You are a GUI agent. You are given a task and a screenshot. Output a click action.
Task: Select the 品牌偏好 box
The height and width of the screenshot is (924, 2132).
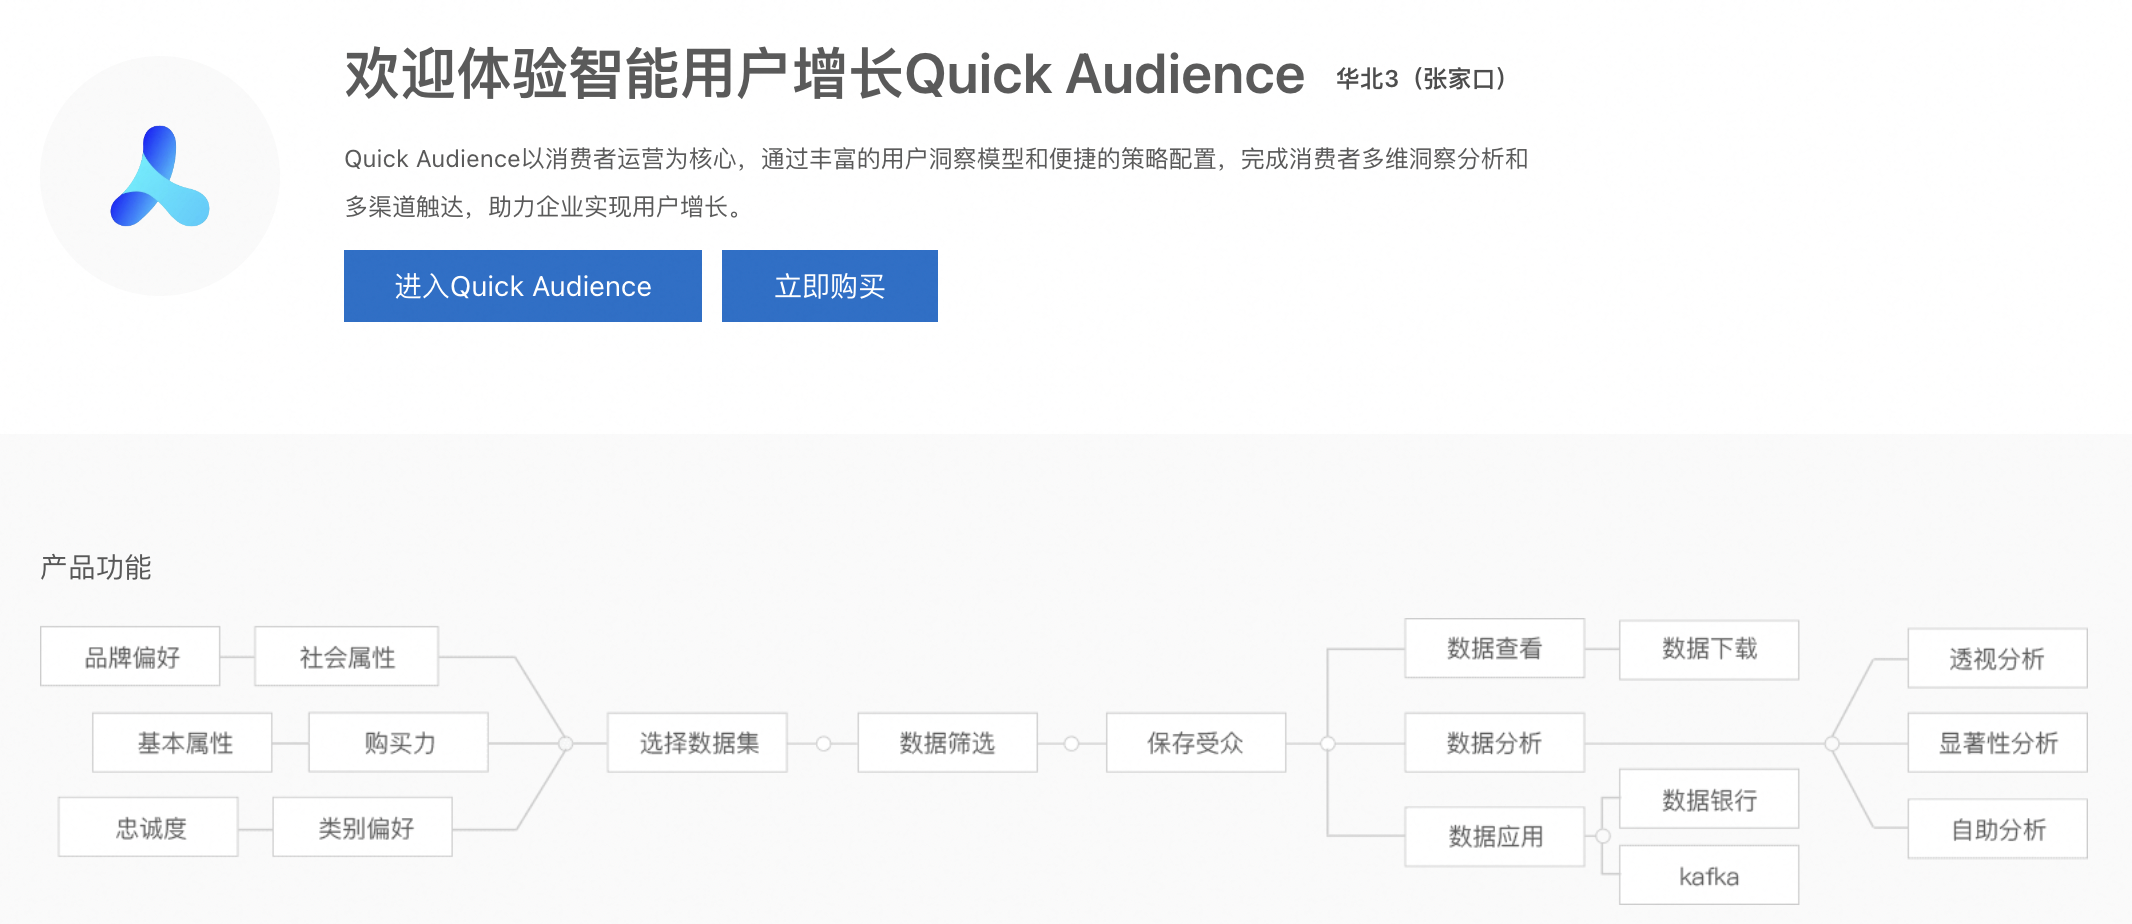pyautogui.click(x=130, y=656)
